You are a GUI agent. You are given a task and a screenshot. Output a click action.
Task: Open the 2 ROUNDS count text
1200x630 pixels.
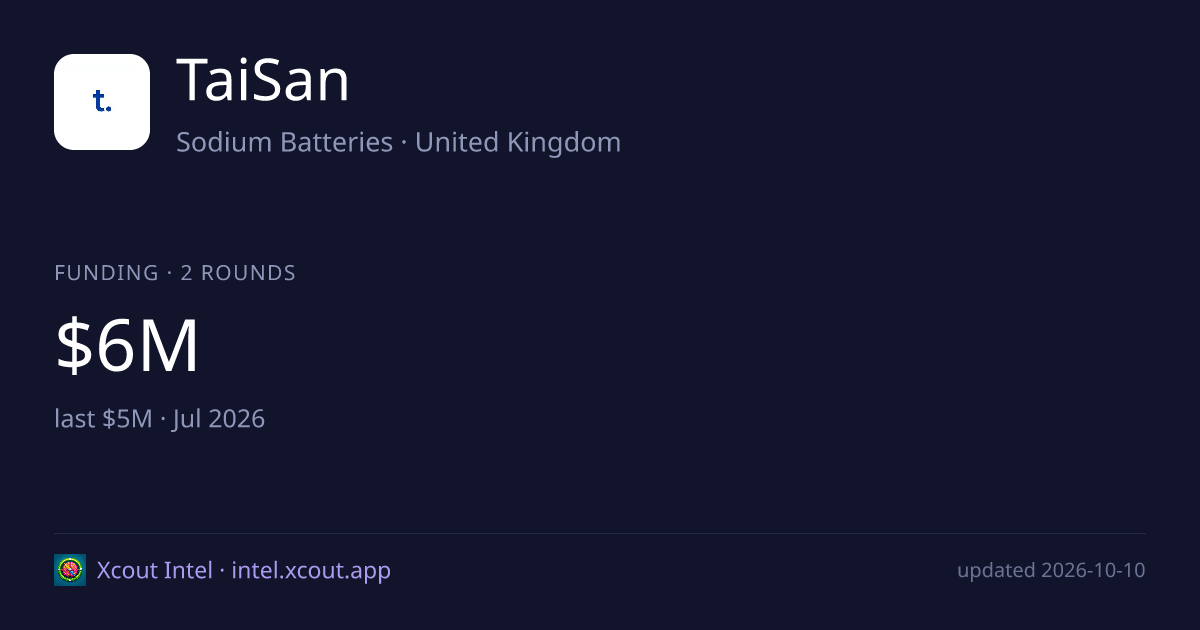click(238, 273)
